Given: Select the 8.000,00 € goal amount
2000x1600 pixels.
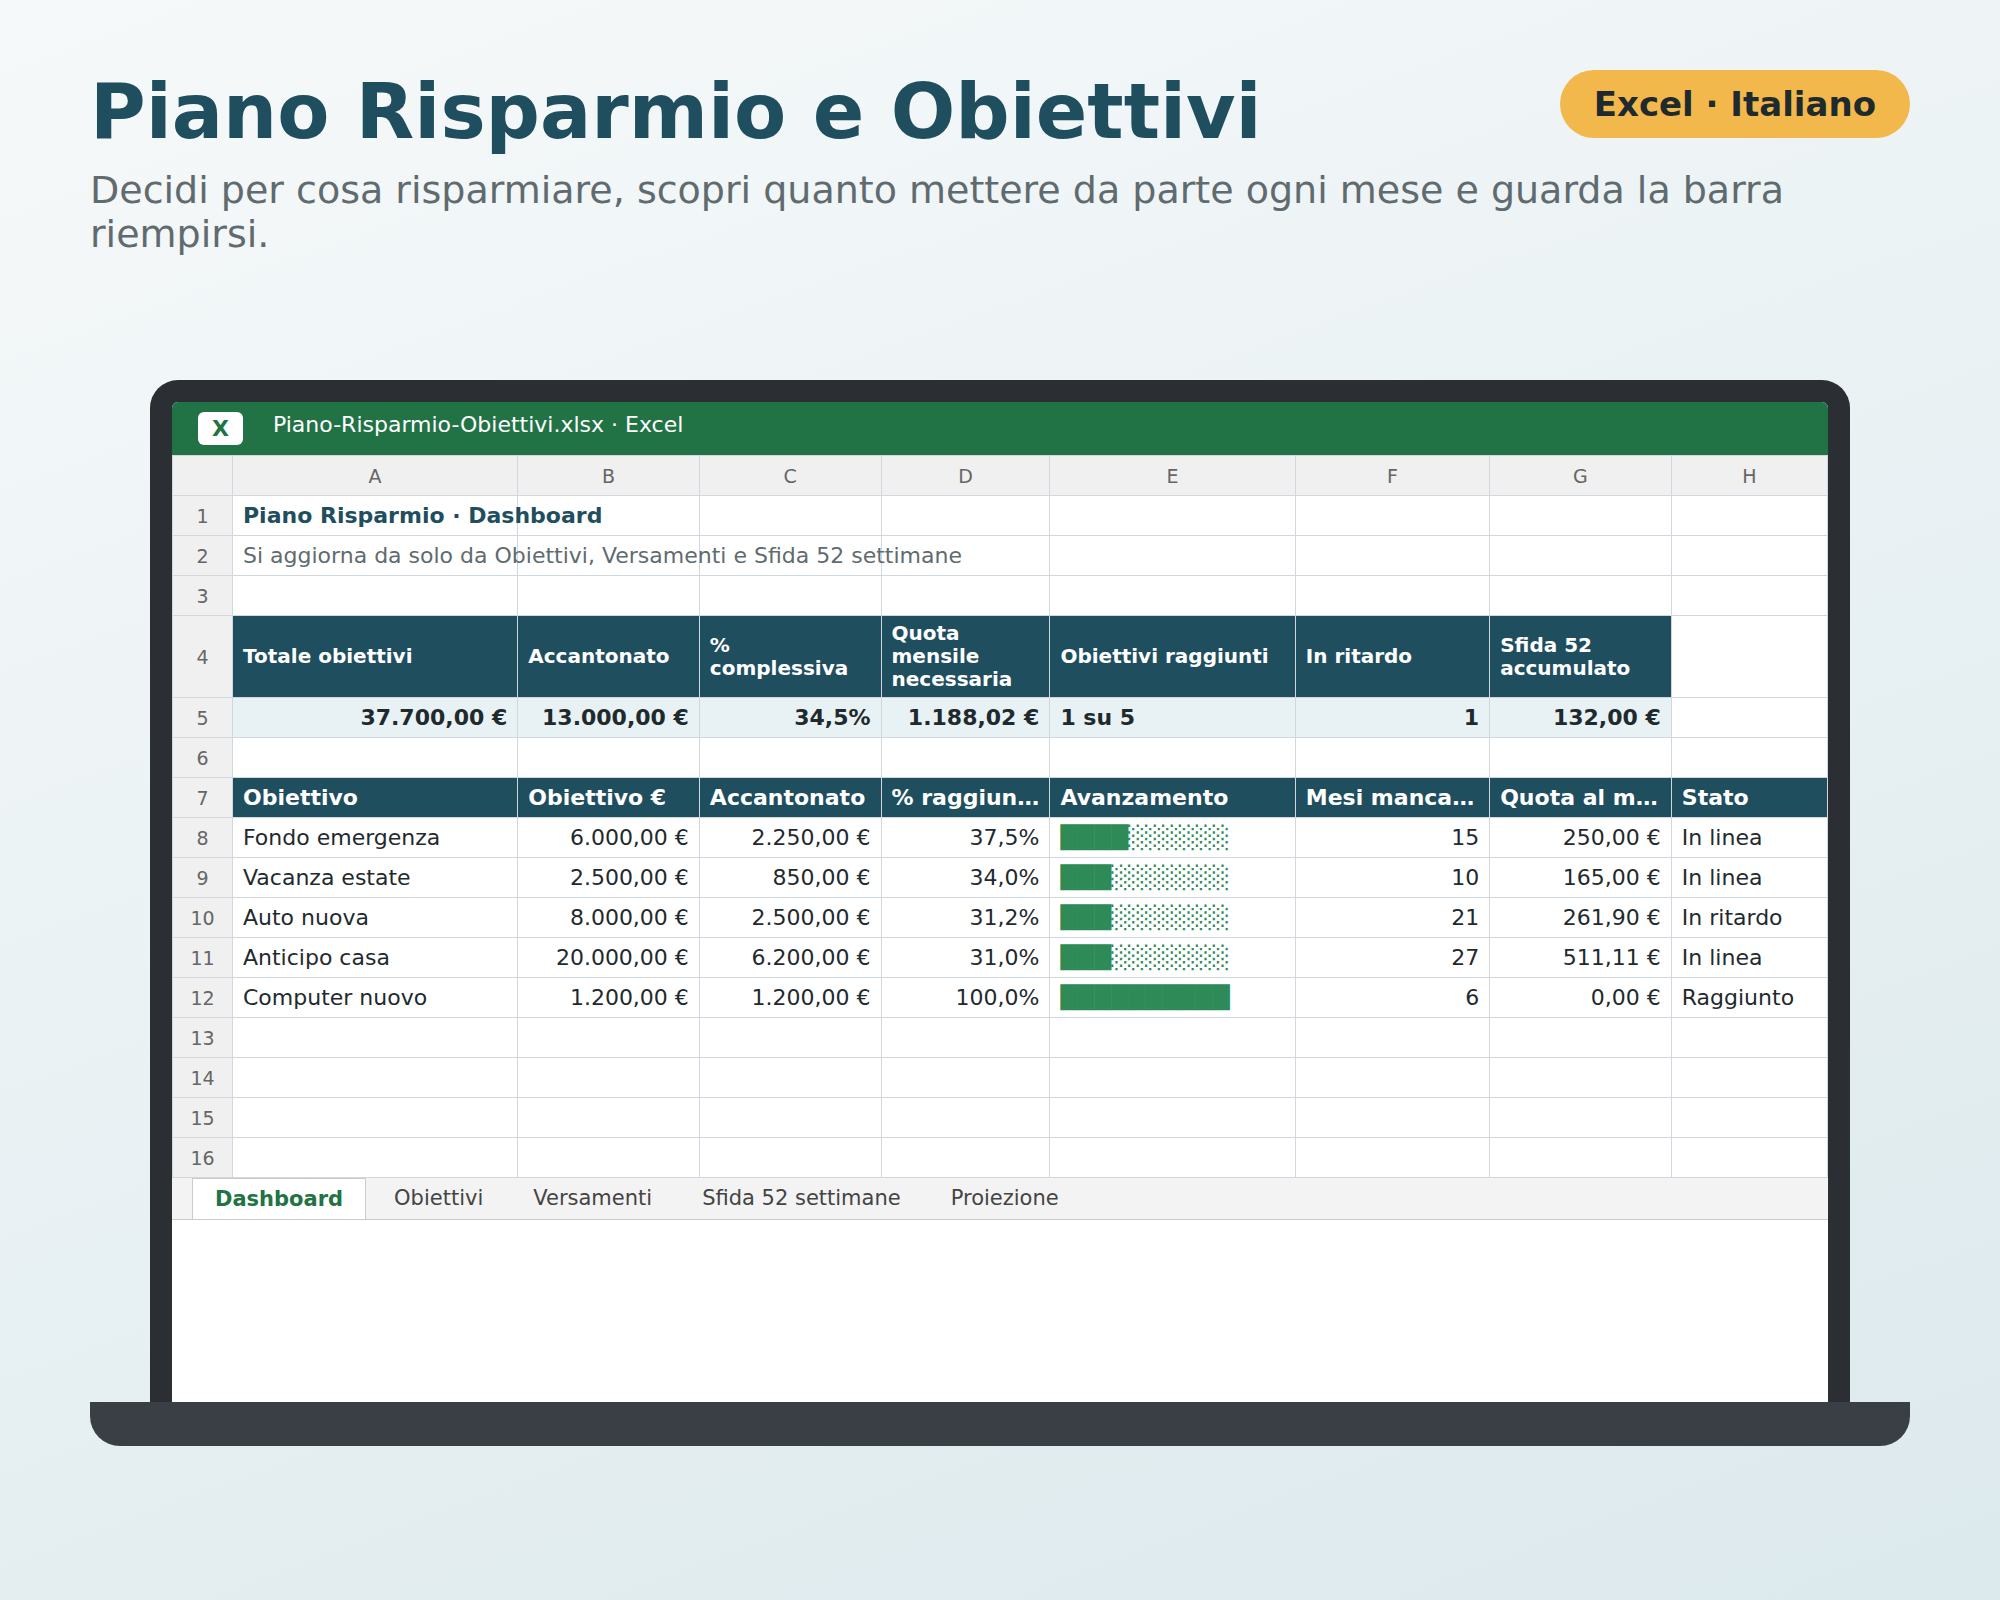Looking at the screenshot, I should point(608,918).
